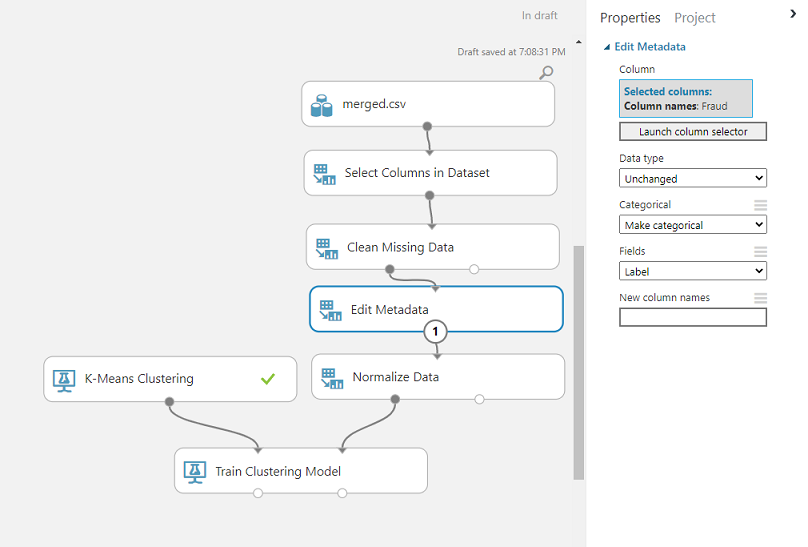Screen dimensions: 808x547
Task: Click the canvas vertical scrollbar thumb
Action: coord(579,363)
